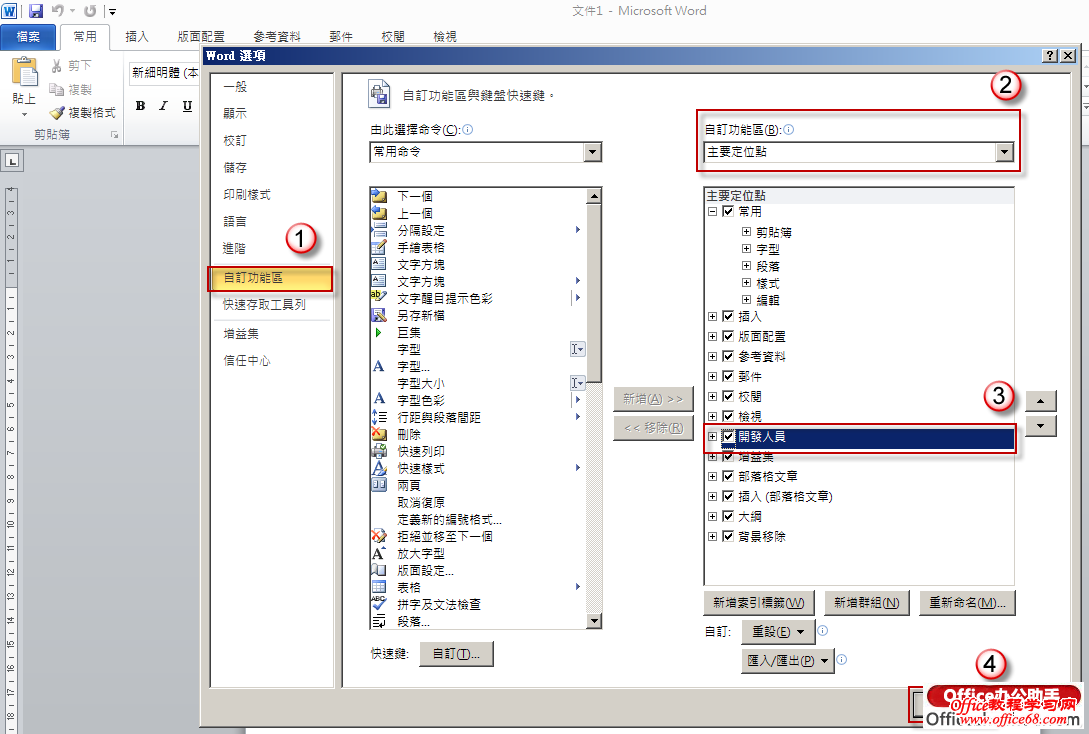Click the move up arrow button
Image resolution: width=1089 pixels, height=734 pixels.
click(1040, 401)
